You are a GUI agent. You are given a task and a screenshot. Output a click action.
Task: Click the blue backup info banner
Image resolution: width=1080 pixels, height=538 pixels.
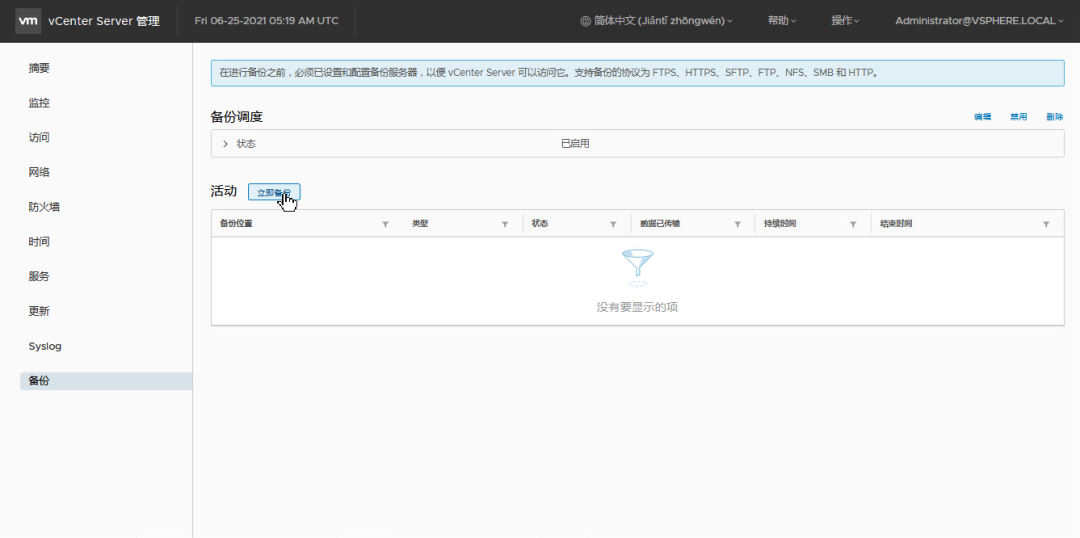tap(637, 72)
